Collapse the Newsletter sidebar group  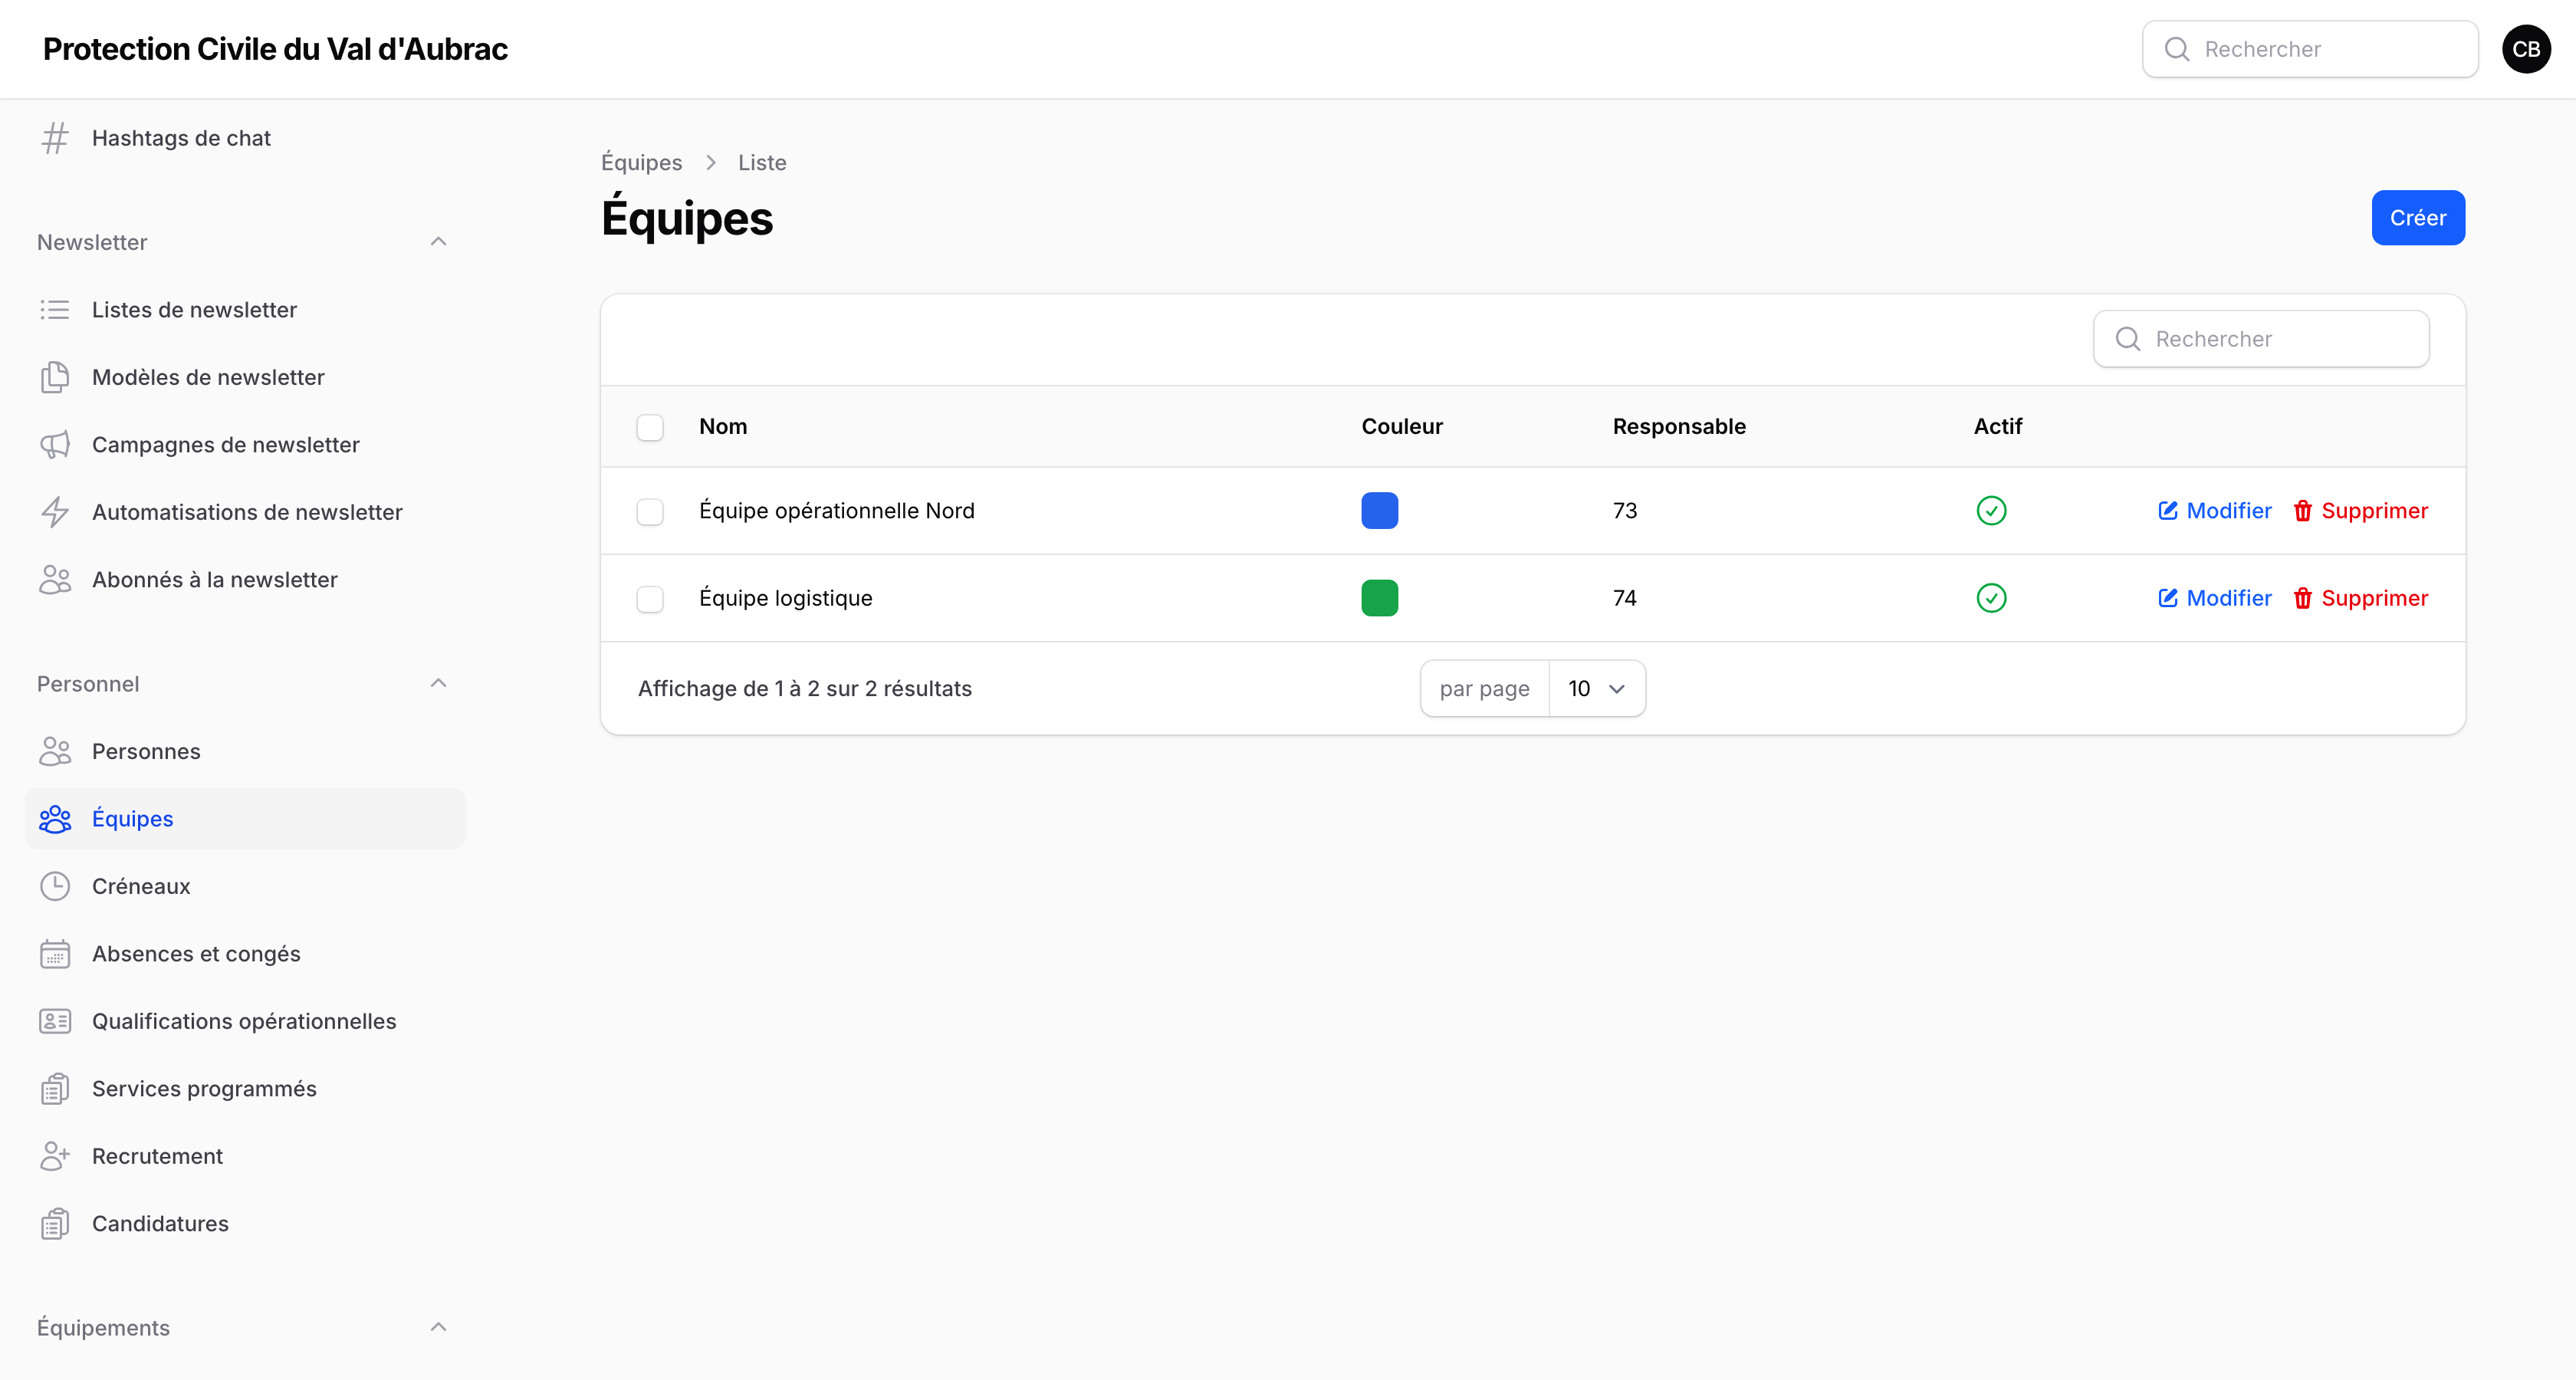(438, 242)
